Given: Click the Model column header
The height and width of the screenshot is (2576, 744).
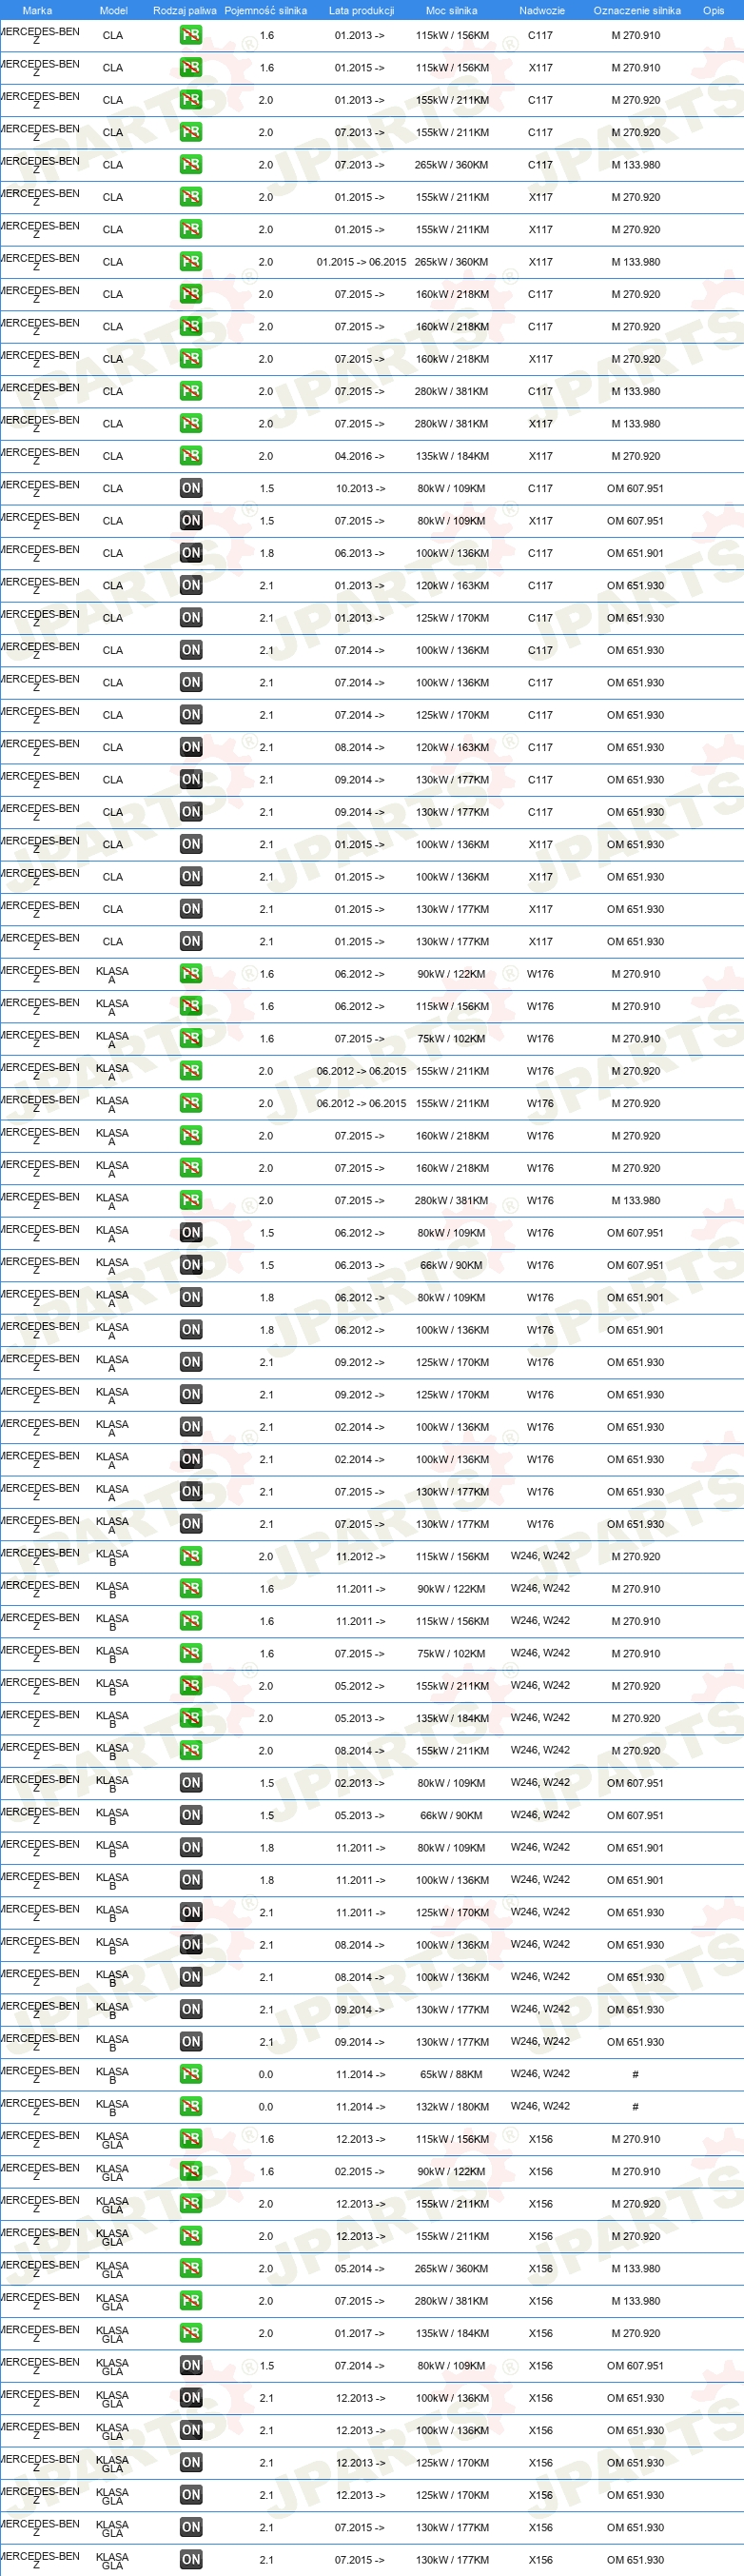Looking at the screenshot, I should coord(114,11).
